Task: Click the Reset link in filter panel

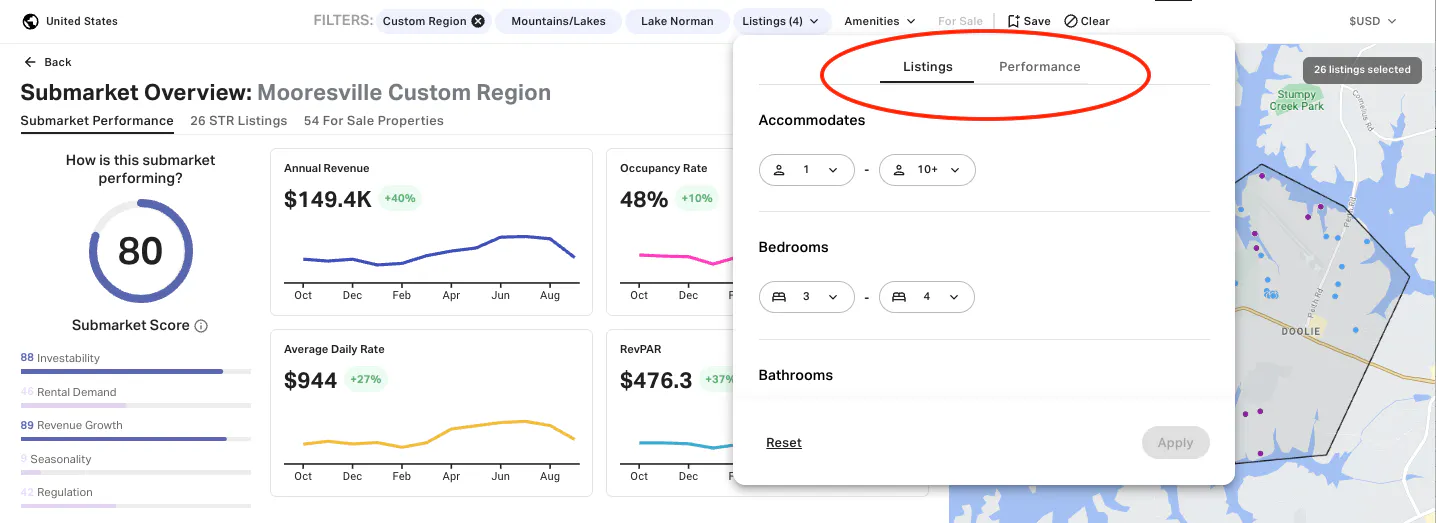Action: 784,443
